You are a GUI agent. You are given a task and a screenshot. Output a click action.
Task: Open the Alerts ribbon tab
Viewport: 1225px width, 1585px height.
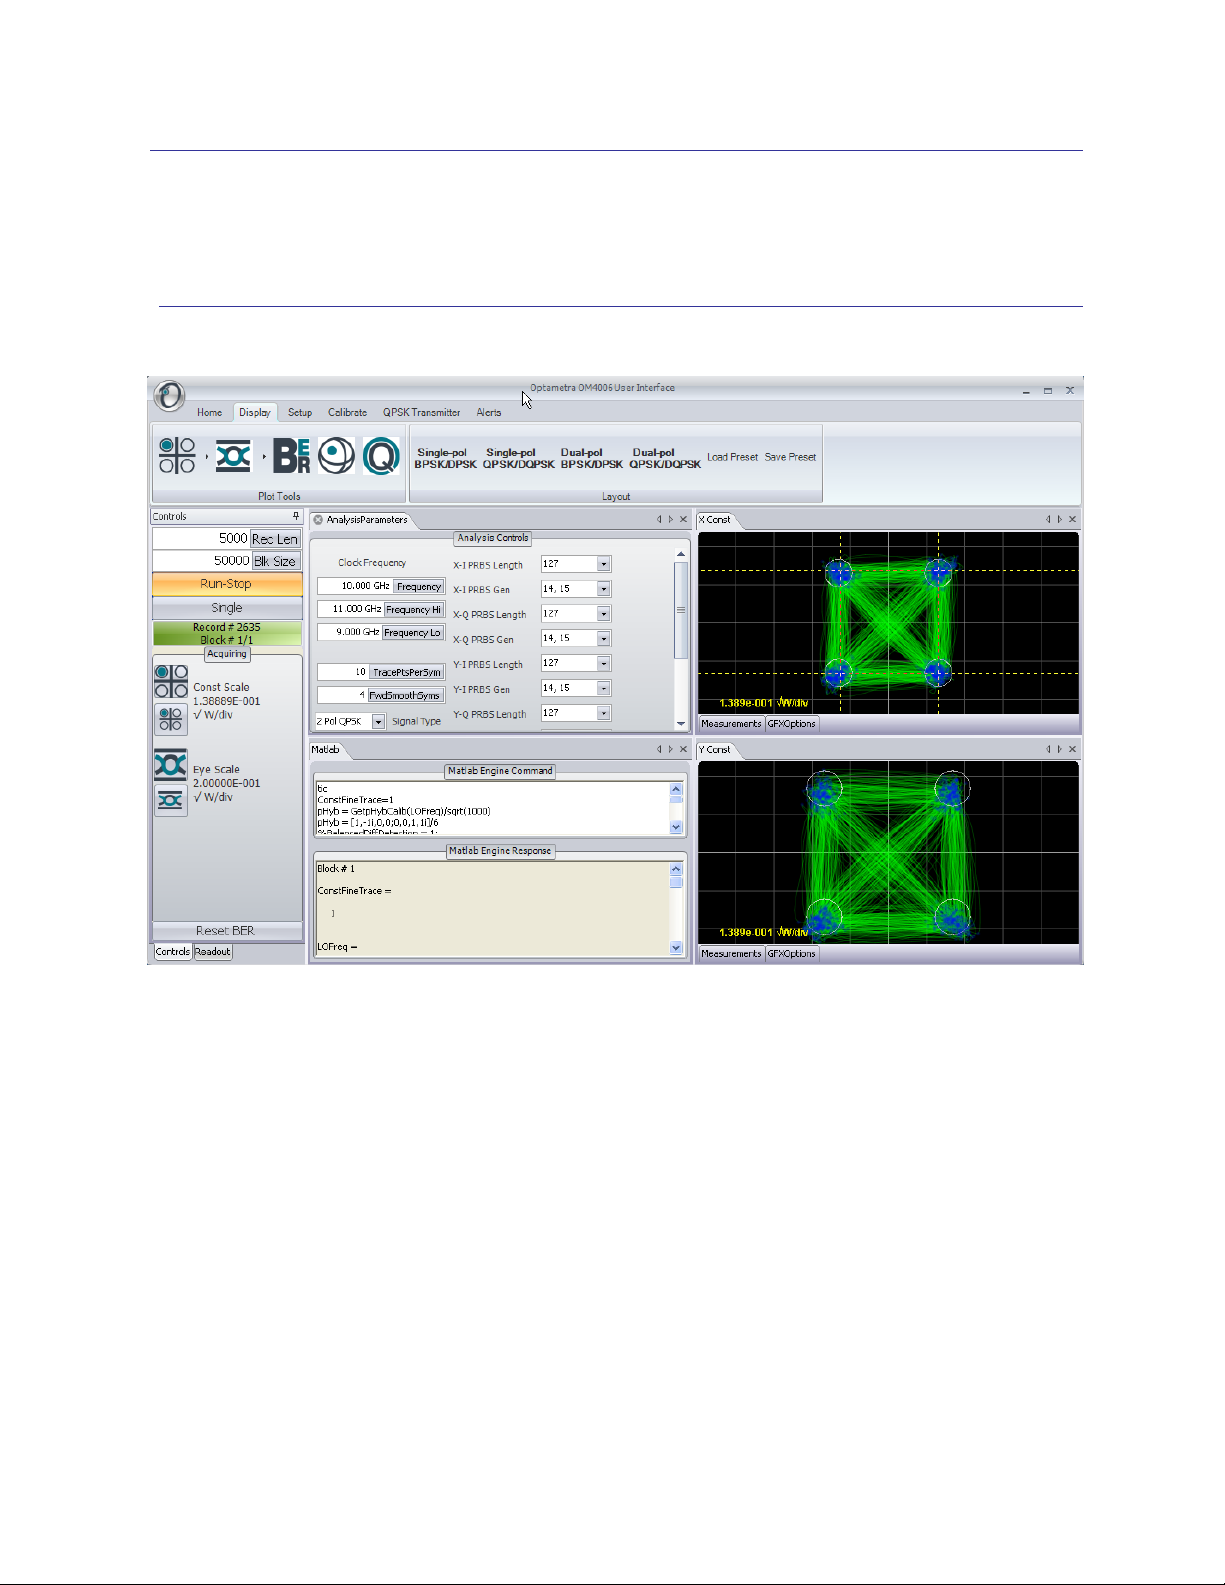click(489, 412)
